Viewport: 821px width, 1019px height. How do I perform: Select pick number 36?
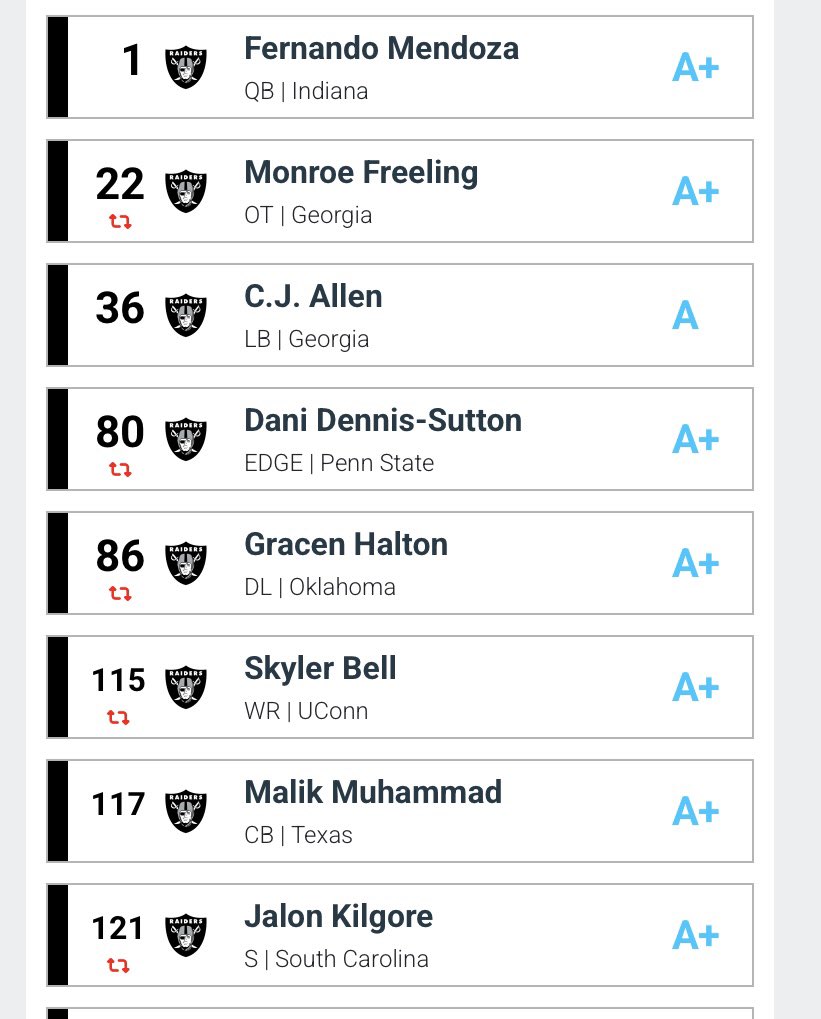(120, 308)
